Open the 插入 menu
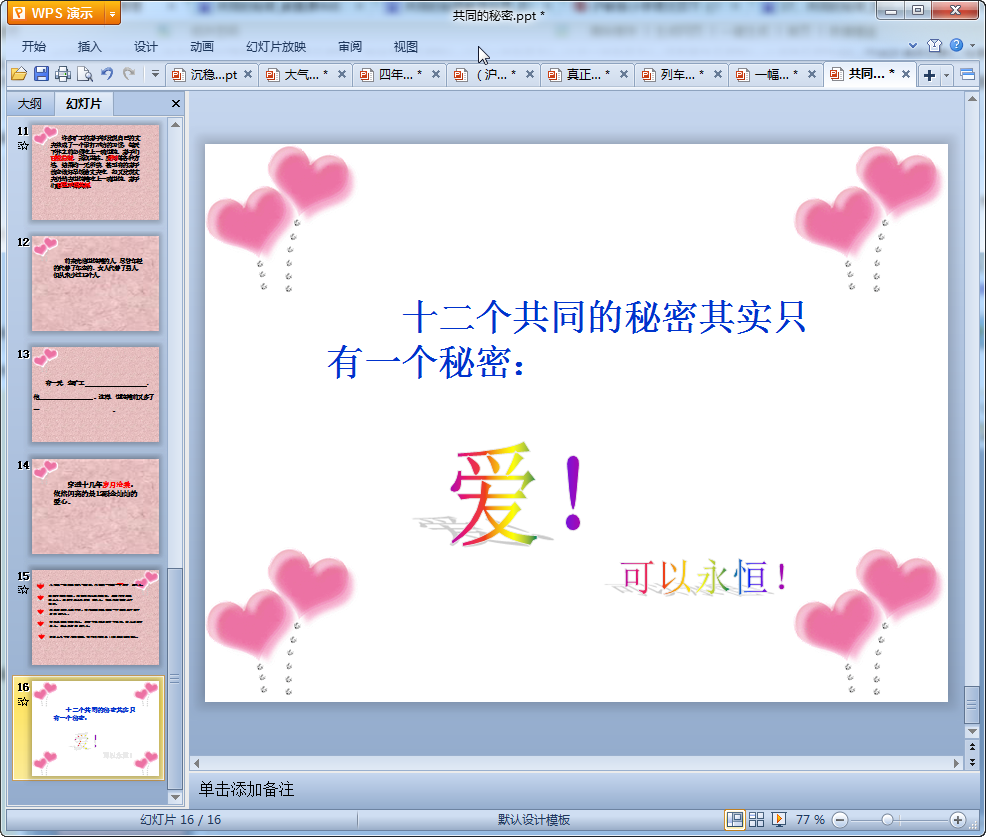 [x=89, y=47]
